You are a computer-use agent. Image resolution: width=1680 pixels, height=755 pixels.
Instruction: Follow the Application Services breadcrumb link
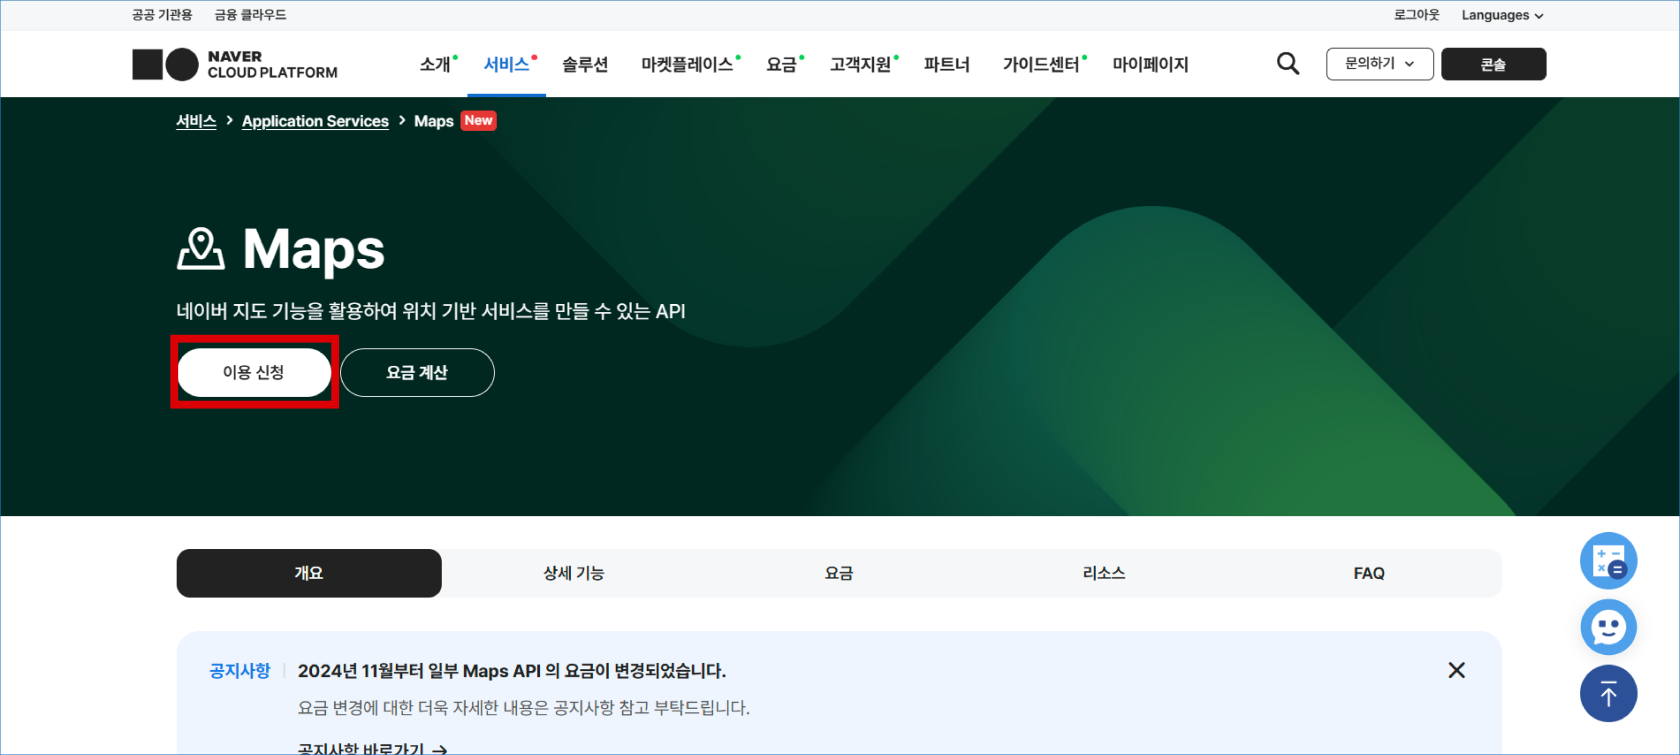click(315, 121)
